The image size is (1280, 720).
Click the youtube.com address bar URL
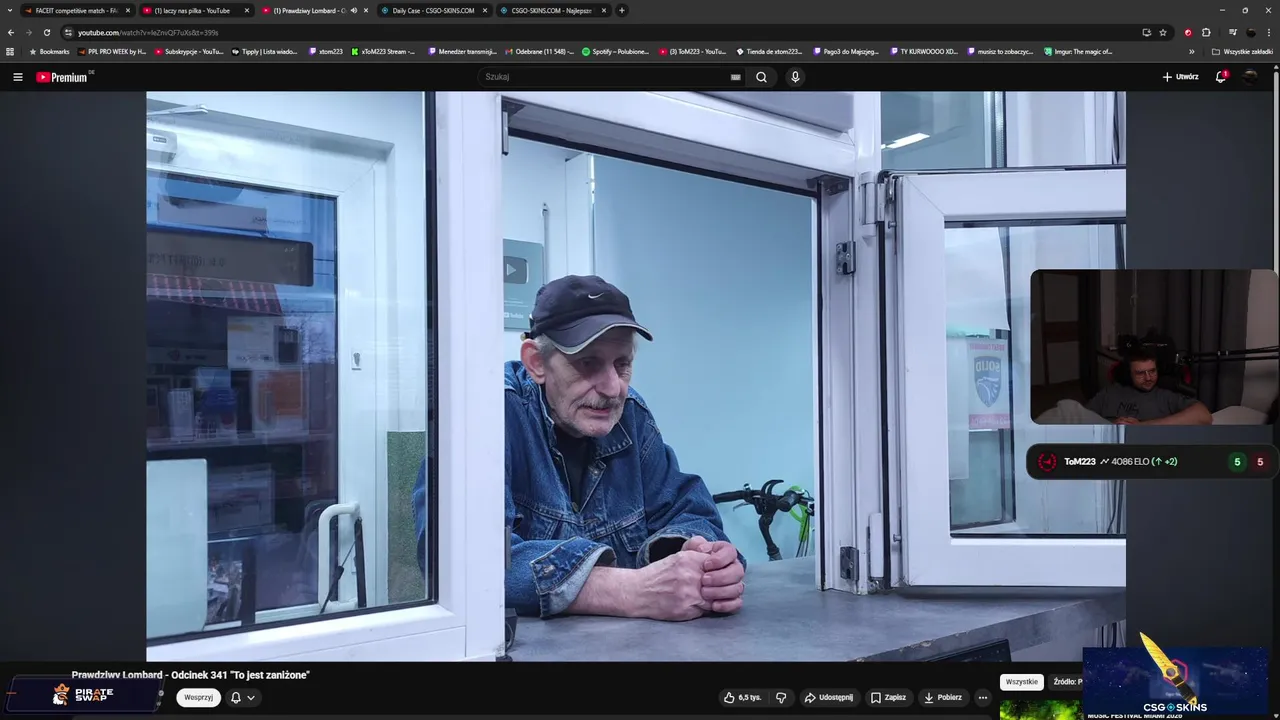pyautogui.click(x=148, y=33)
